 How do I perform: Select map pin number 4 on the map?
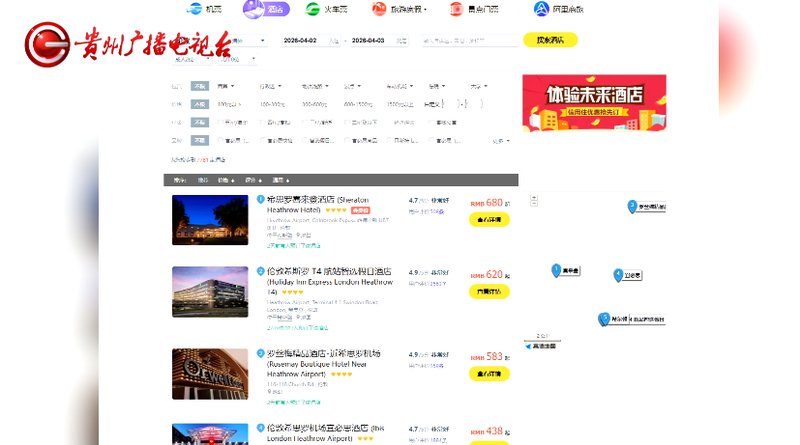pos(618,275)
